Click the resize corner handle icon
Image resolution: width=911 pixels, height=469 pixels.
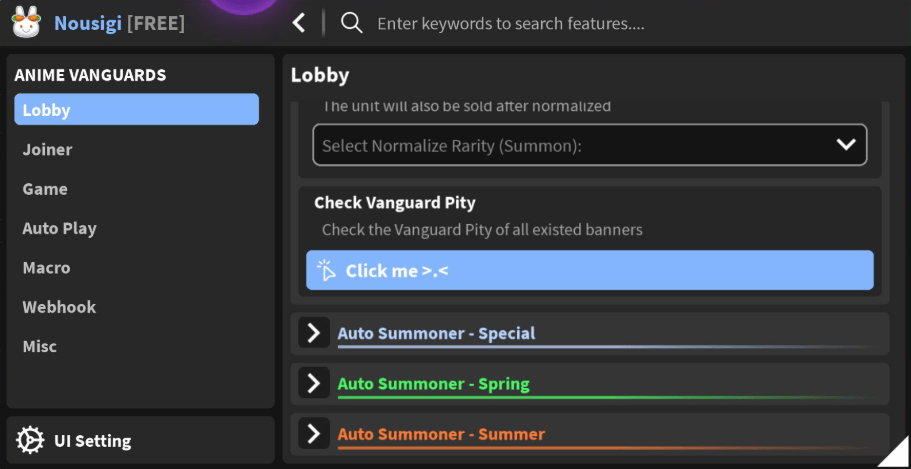[x=894, y=452]
